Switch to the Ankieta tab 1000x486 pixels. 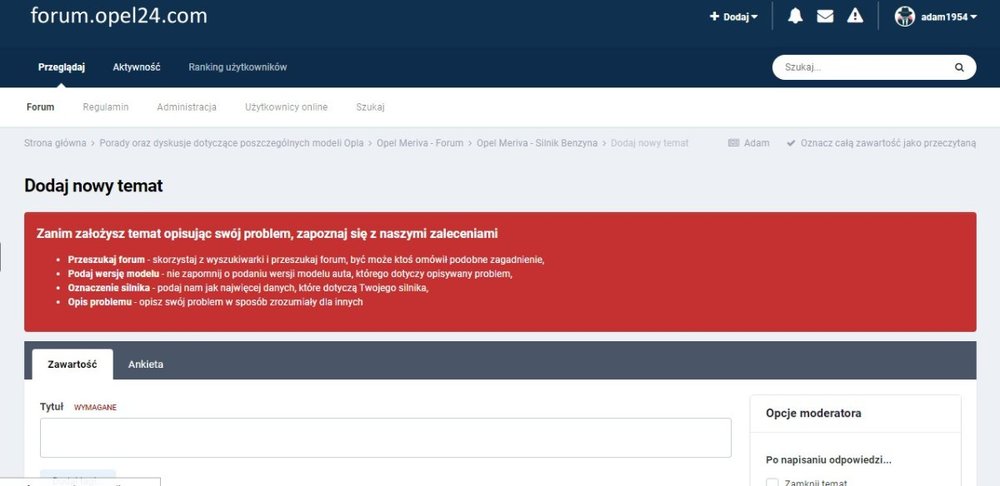pos(146,364)
